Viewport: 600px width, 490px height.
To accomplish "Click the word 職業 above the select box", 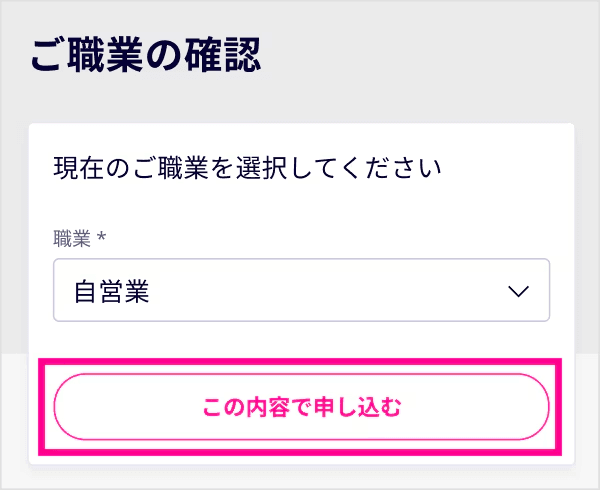I will tap(72, 239).
